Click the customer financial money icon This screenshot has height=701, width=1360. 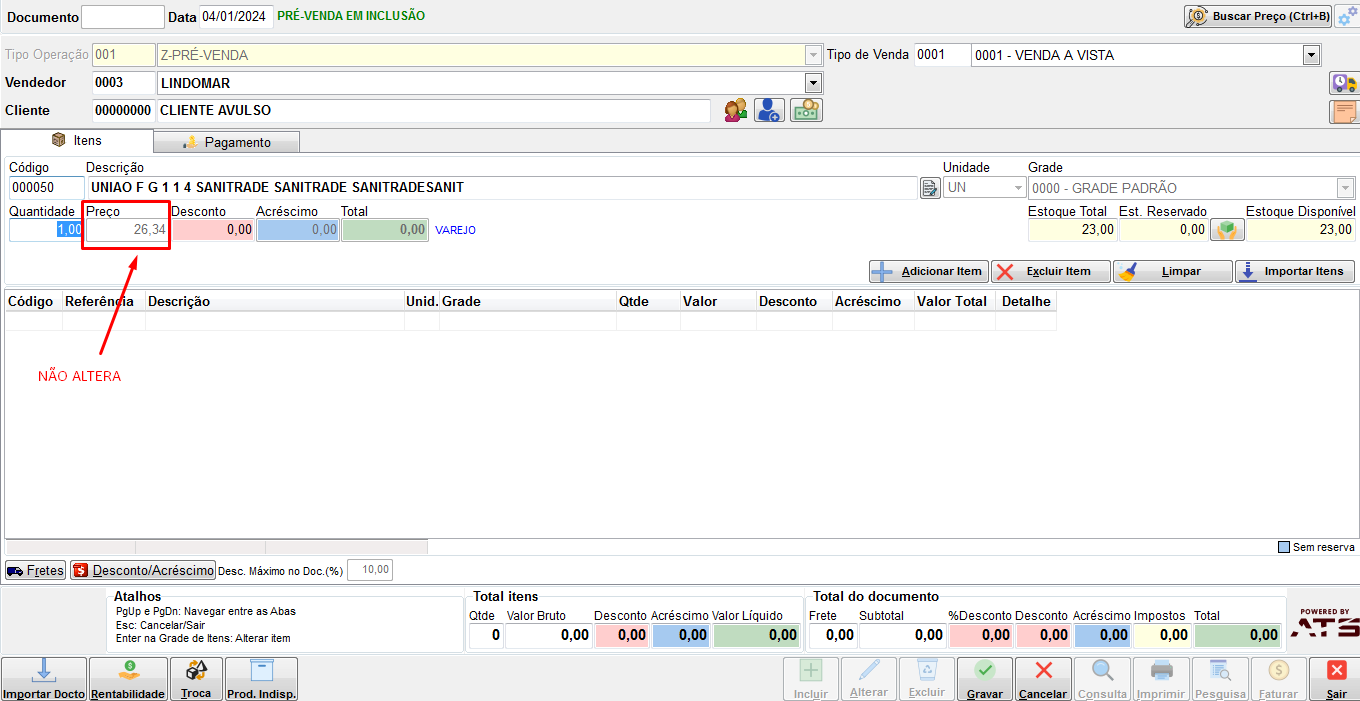[806, 110]
